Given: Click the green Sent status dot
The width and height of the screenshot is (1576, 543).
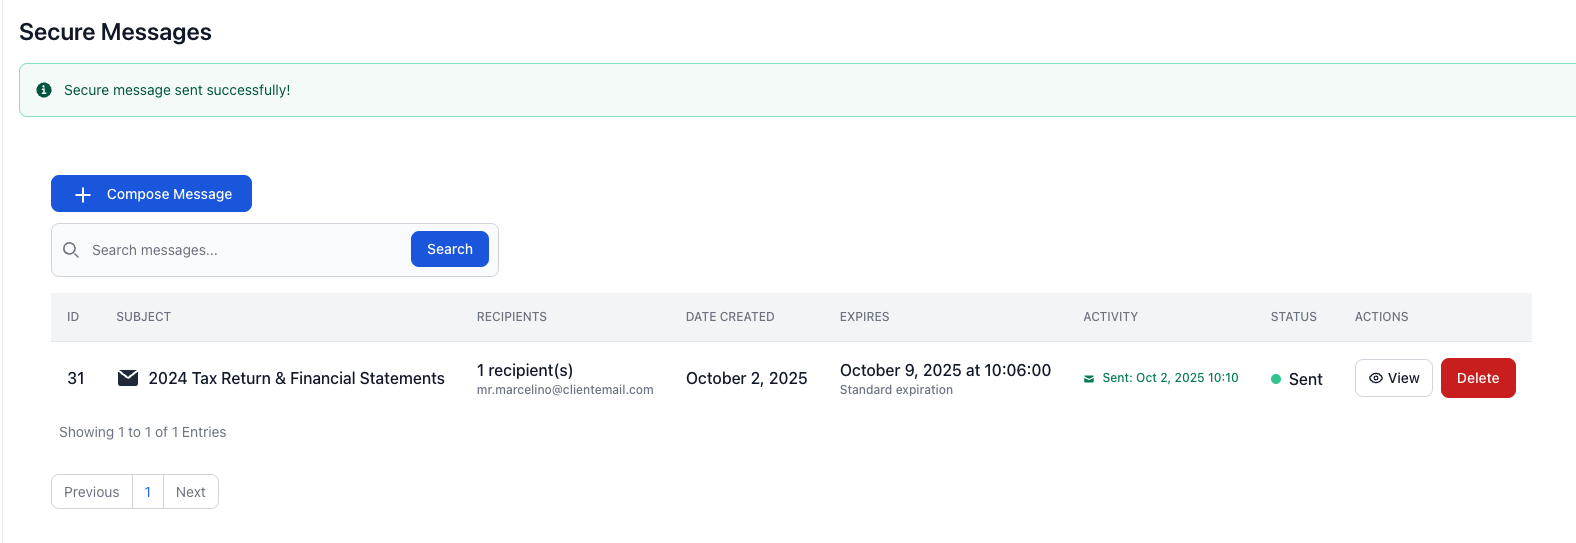Looking at the screenshot, I should 1276,379.
